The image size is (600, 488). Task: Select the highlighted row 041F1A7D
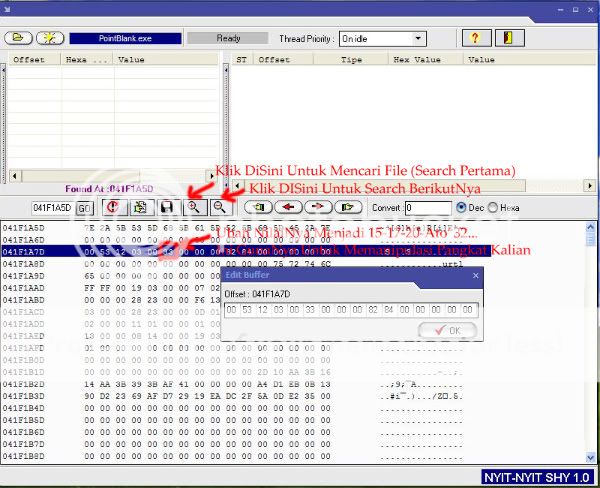40,252
